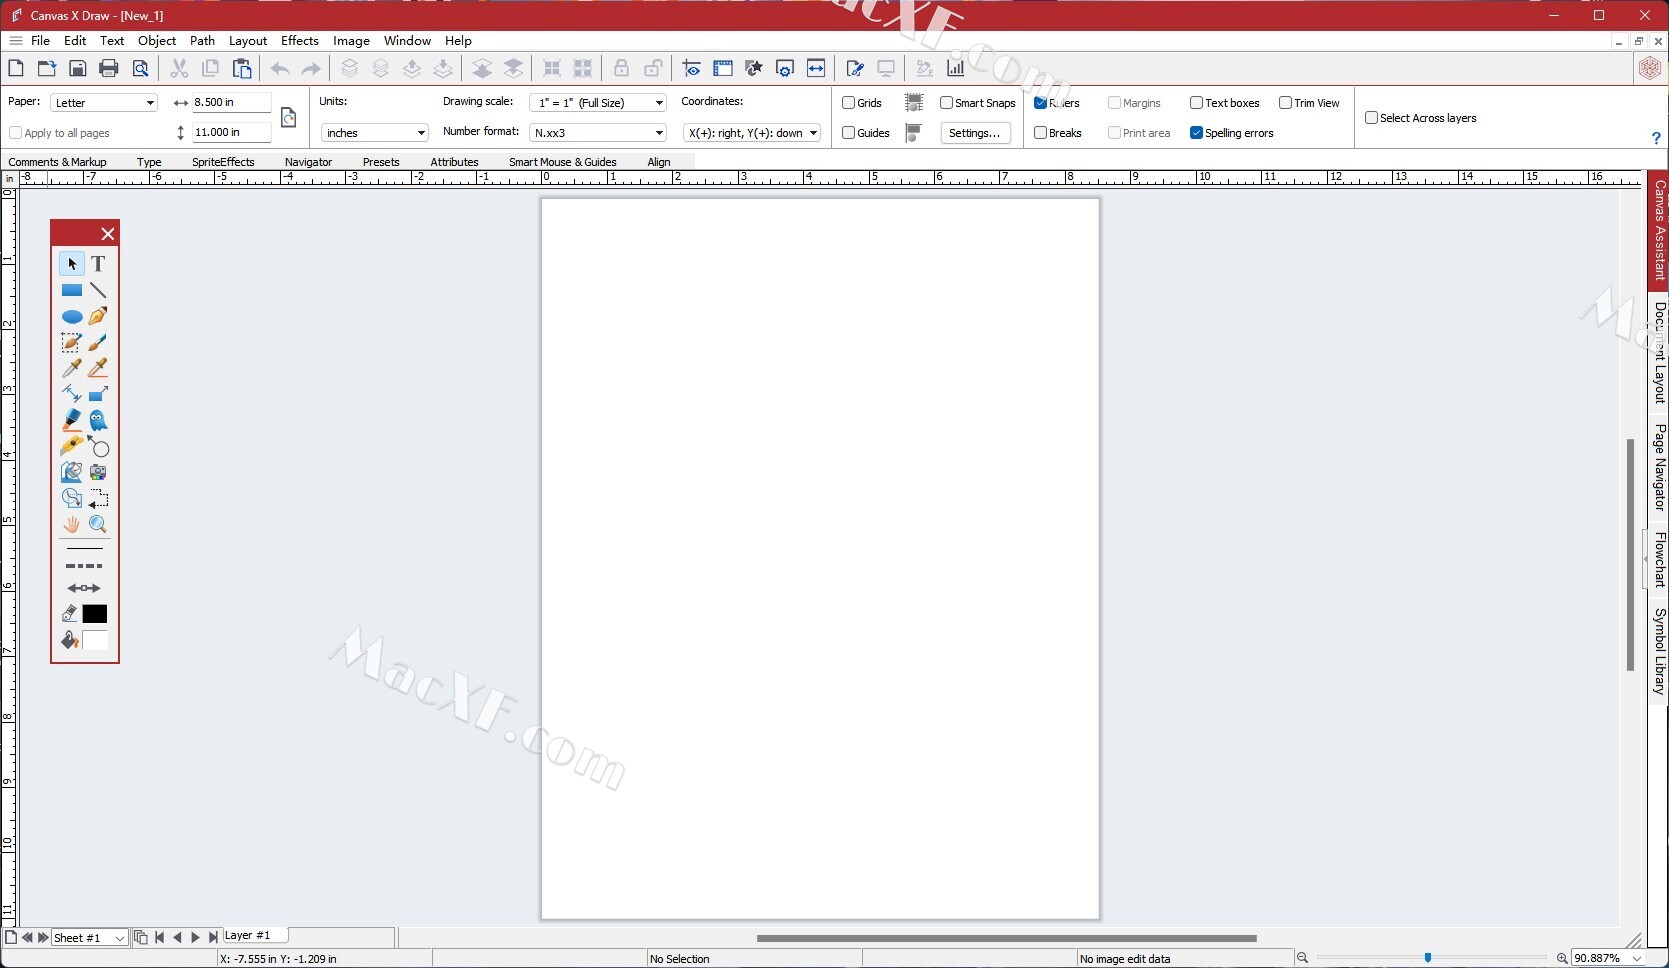Click the Paste clipboard icon
This screenshot has height=968, width=1669.
[242, 68]
